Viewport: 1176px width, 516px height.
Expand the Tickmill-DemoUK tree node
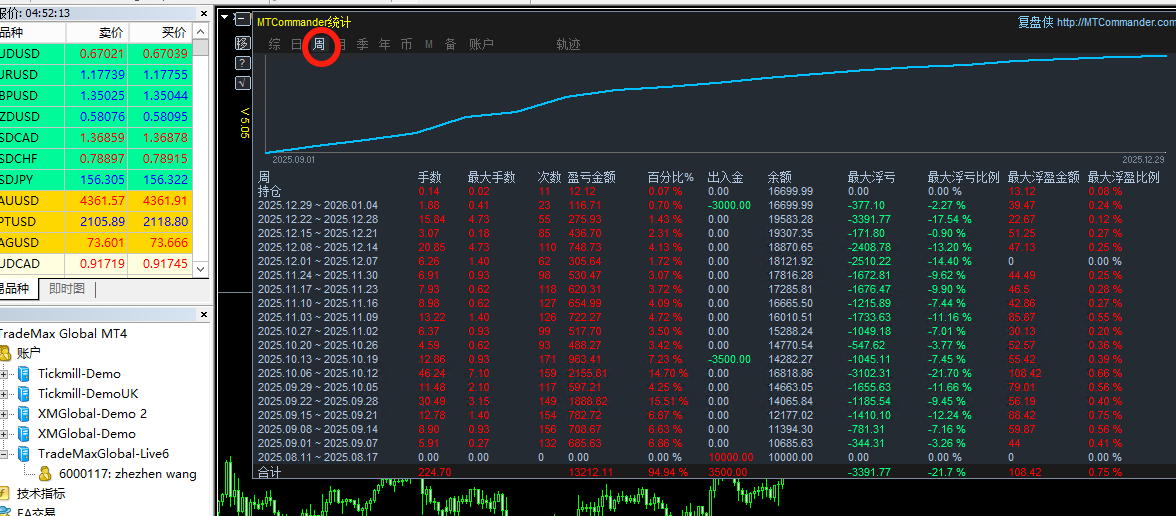coord(4,394)
